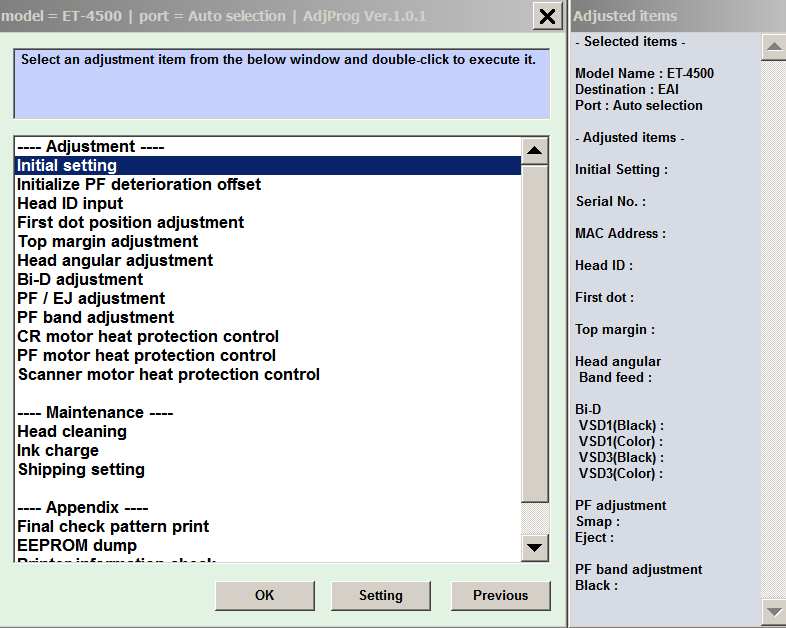
Task: Click VSD1(Color) label under Bi-D
Action: click(x=621, y=442)
